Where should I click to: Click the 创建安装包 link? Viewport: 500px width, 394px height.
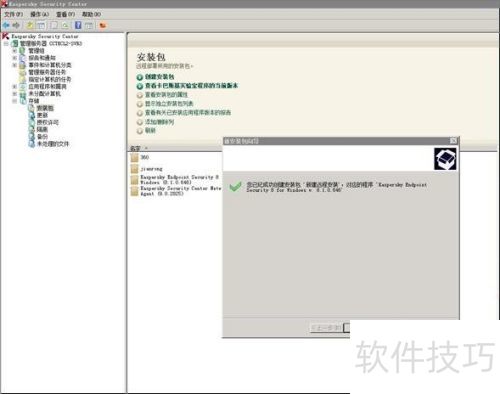(159, 77)
